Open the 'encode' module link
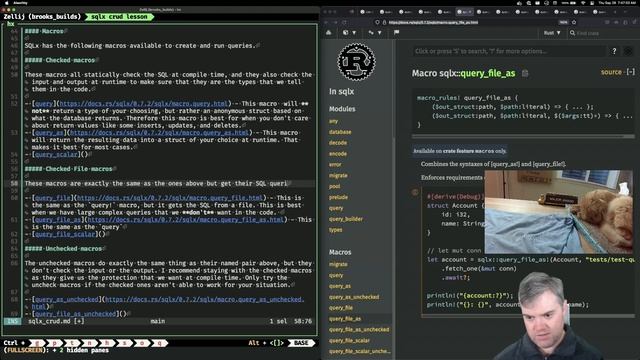Viewport: 640px width, 360px height. 338,154
